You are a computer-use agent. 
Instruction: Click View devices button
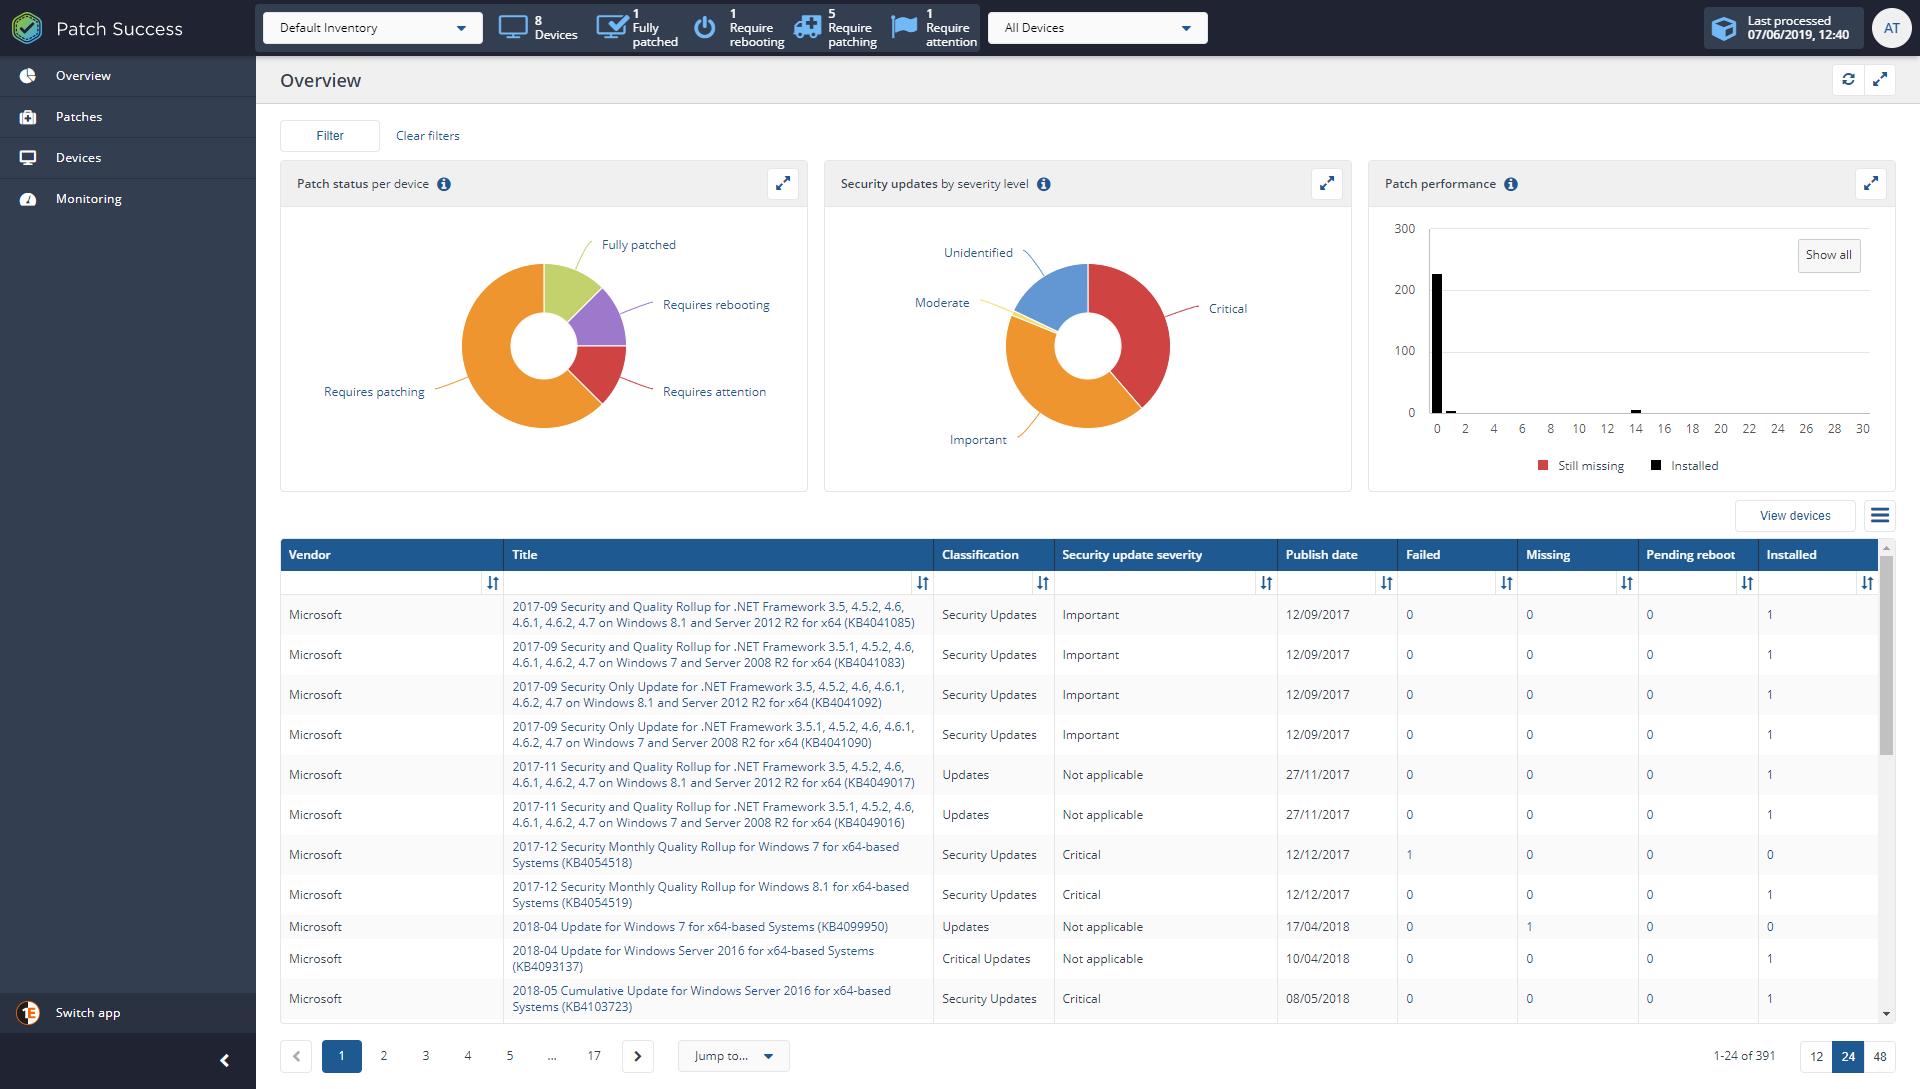1795,516
